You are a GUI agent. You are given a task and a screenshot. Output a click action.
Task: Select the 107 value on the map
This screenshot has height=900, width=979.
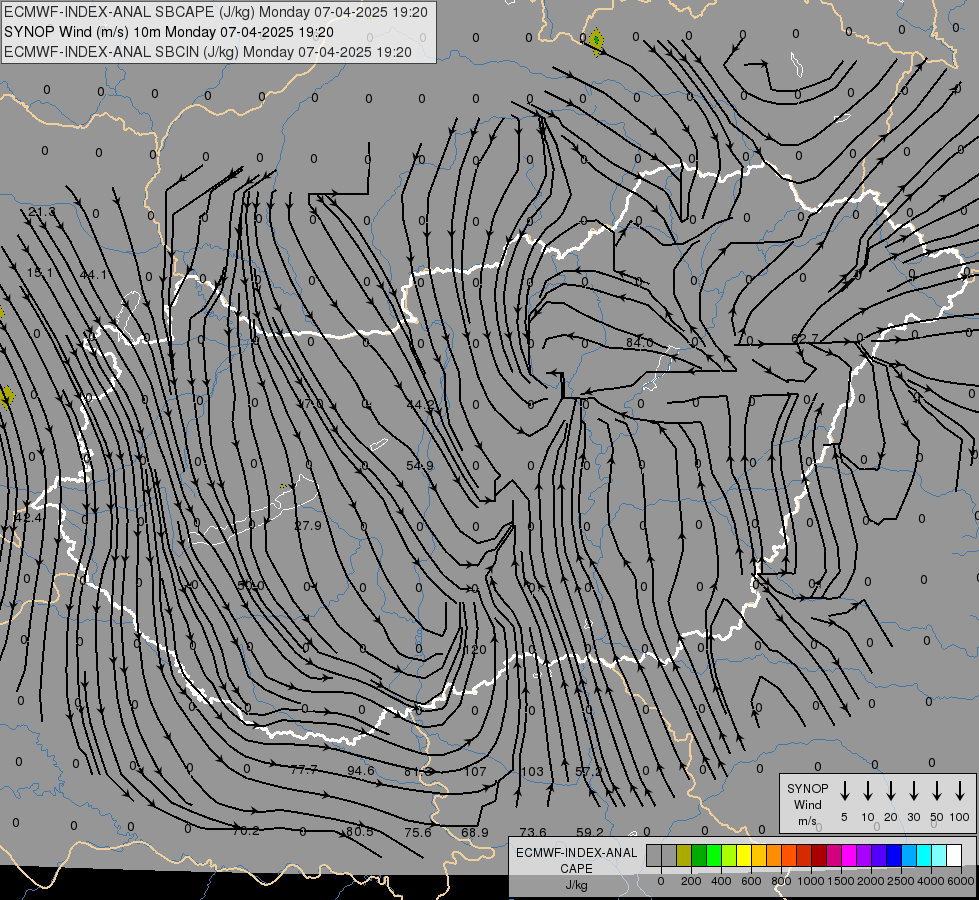point(475,771)
